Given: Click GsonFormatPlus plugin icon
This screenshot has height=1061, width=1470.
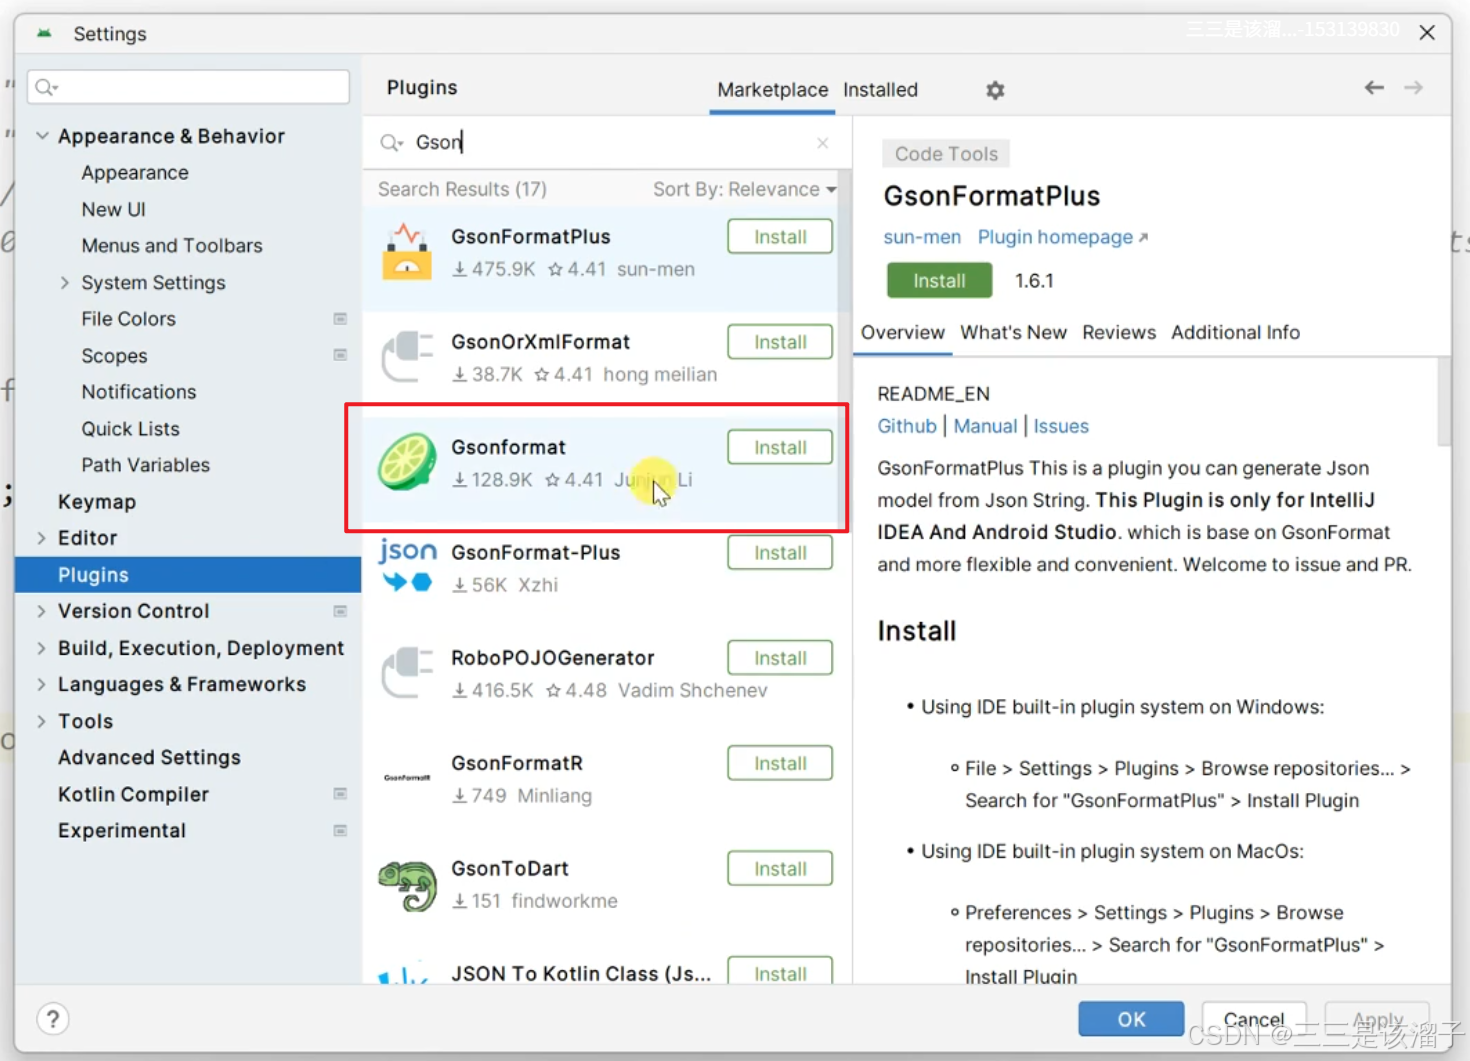Looking at the screenshot, I should [407, 252].
